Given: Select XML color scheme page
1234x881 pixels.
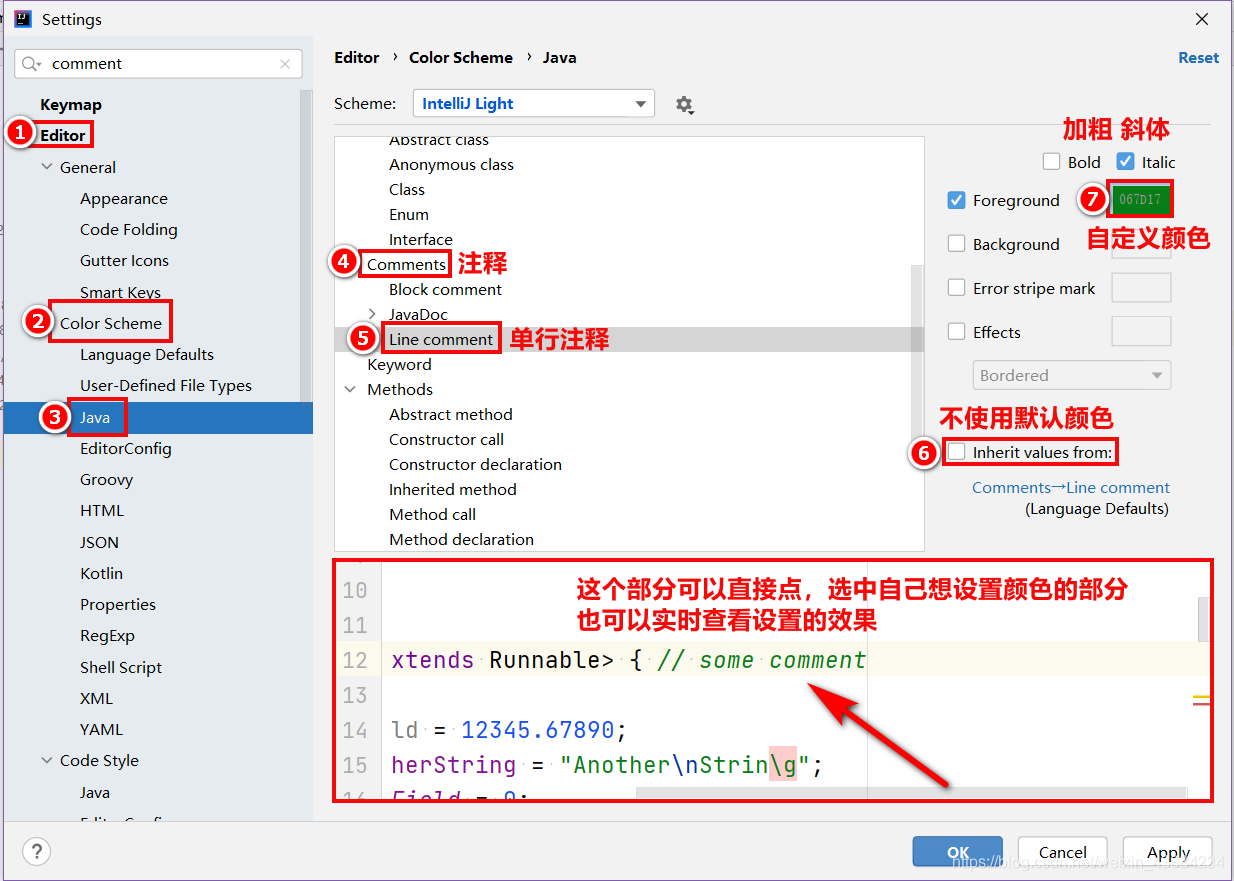Looking at the screenshot, I should click(97, 698).
